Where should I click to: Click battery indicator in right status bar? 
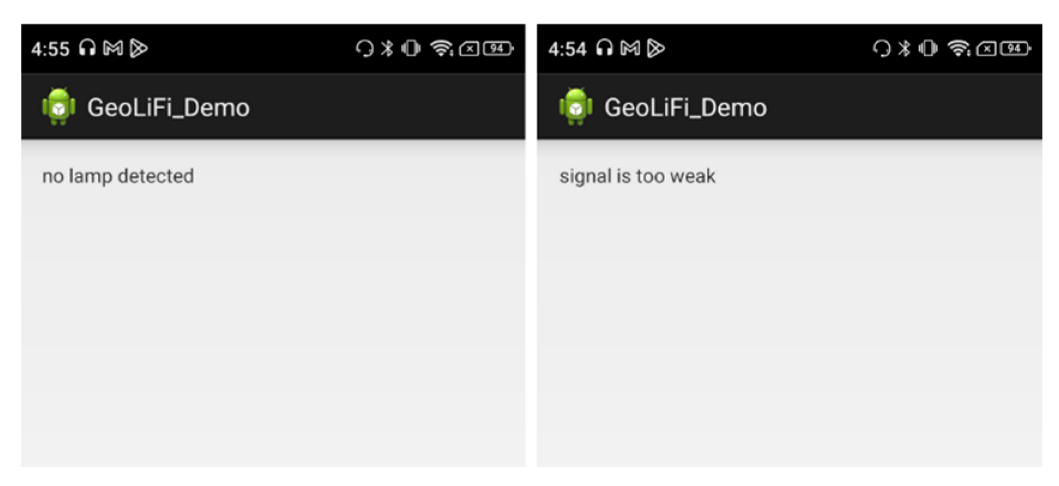[1015, 48]
